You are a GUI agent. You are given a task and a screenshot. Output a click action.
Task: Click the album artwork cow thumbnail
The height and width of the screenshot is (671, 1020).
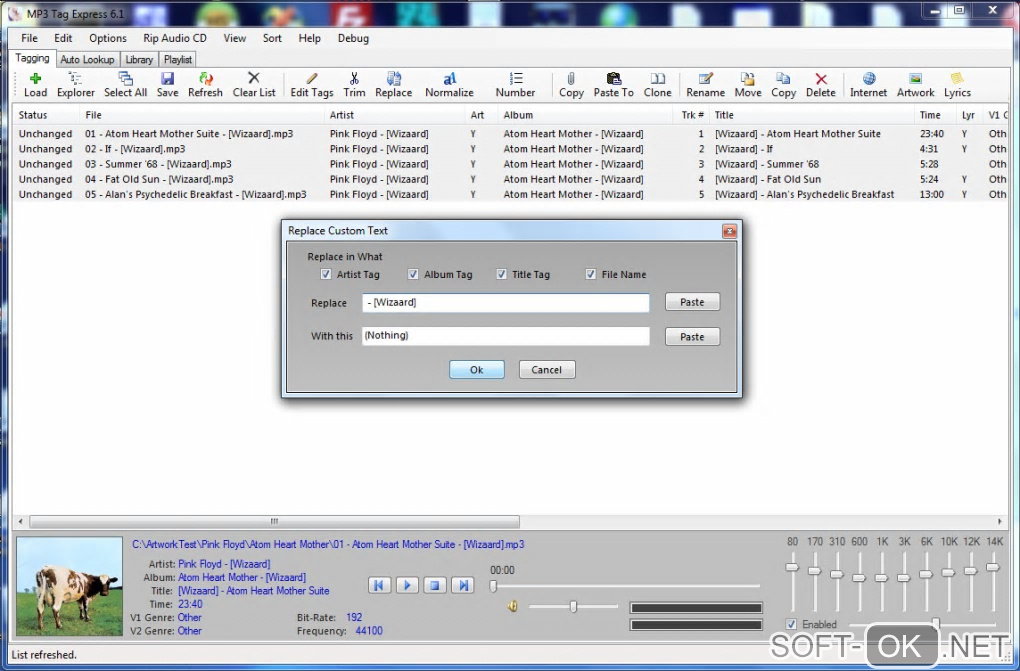click(69, 586)
